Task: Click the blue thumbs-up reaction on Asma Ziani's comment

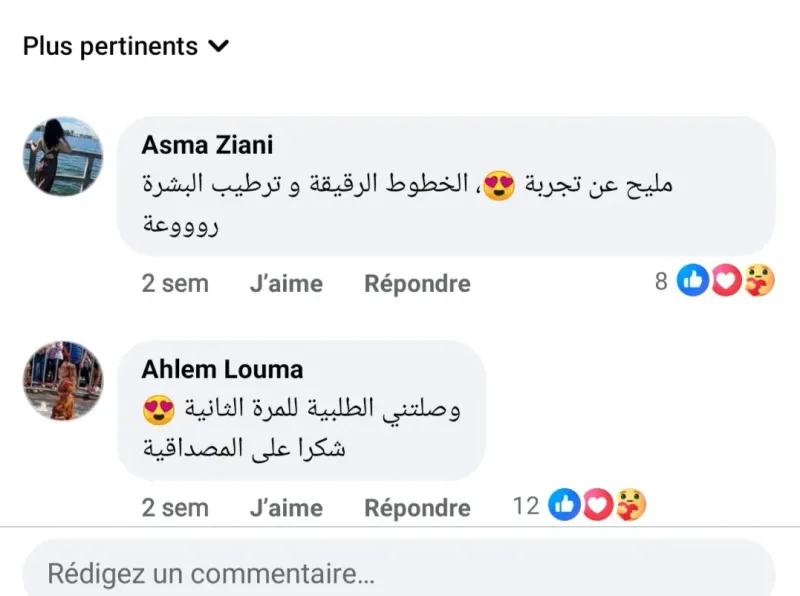Action: pos(693,283)
